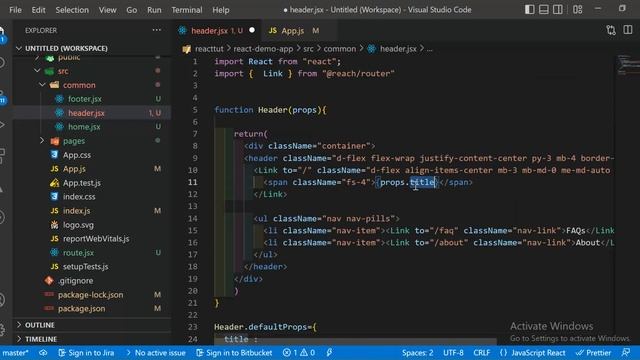The width and height of the screenshot is (640, 360).
Task: Click the master branch indicator
Action: 15,353
